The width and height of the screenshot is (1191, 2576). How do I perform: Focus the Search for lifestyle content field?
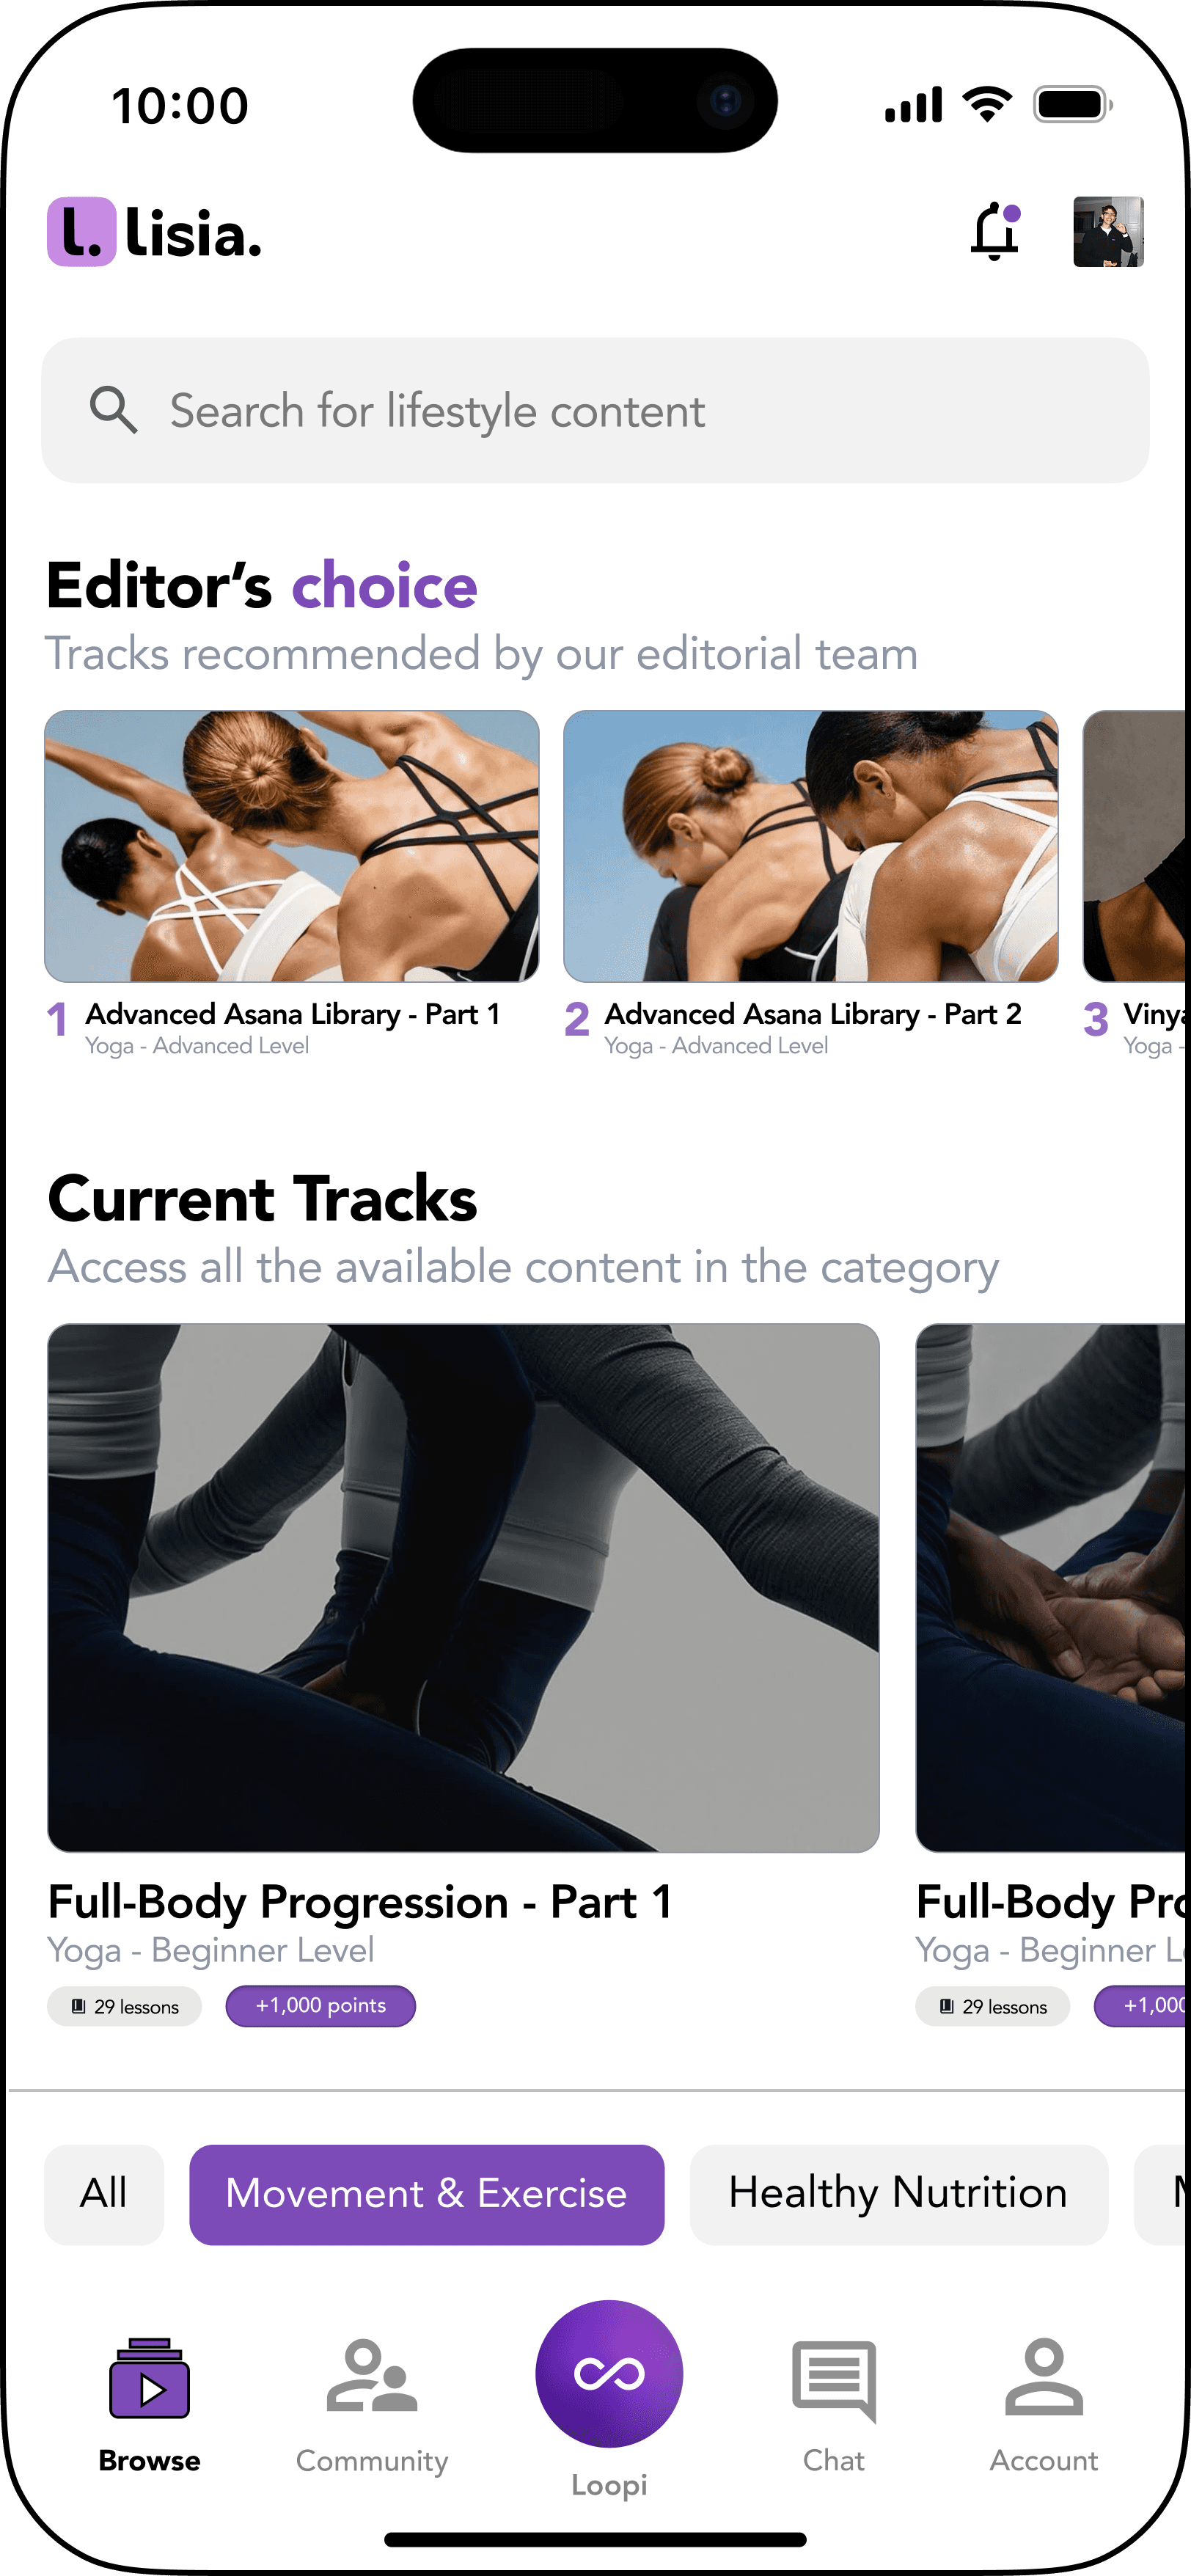tap(595, 410)
